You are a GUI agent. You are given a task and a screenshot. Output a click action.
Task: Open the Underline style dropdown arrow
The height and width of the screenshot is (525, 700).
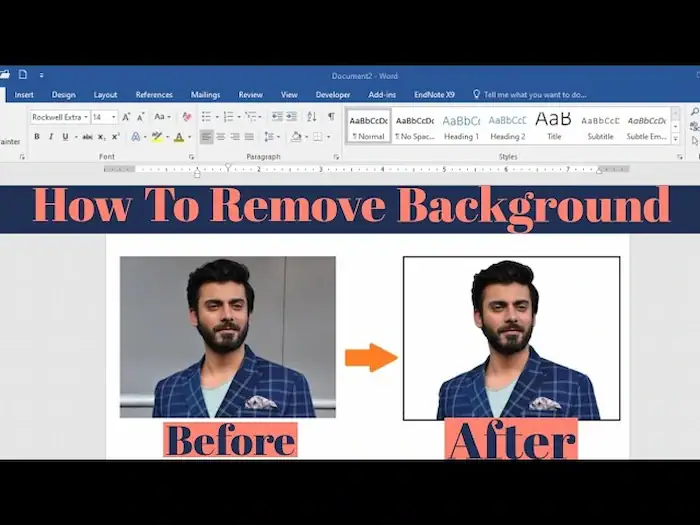[x=76, y=137]
